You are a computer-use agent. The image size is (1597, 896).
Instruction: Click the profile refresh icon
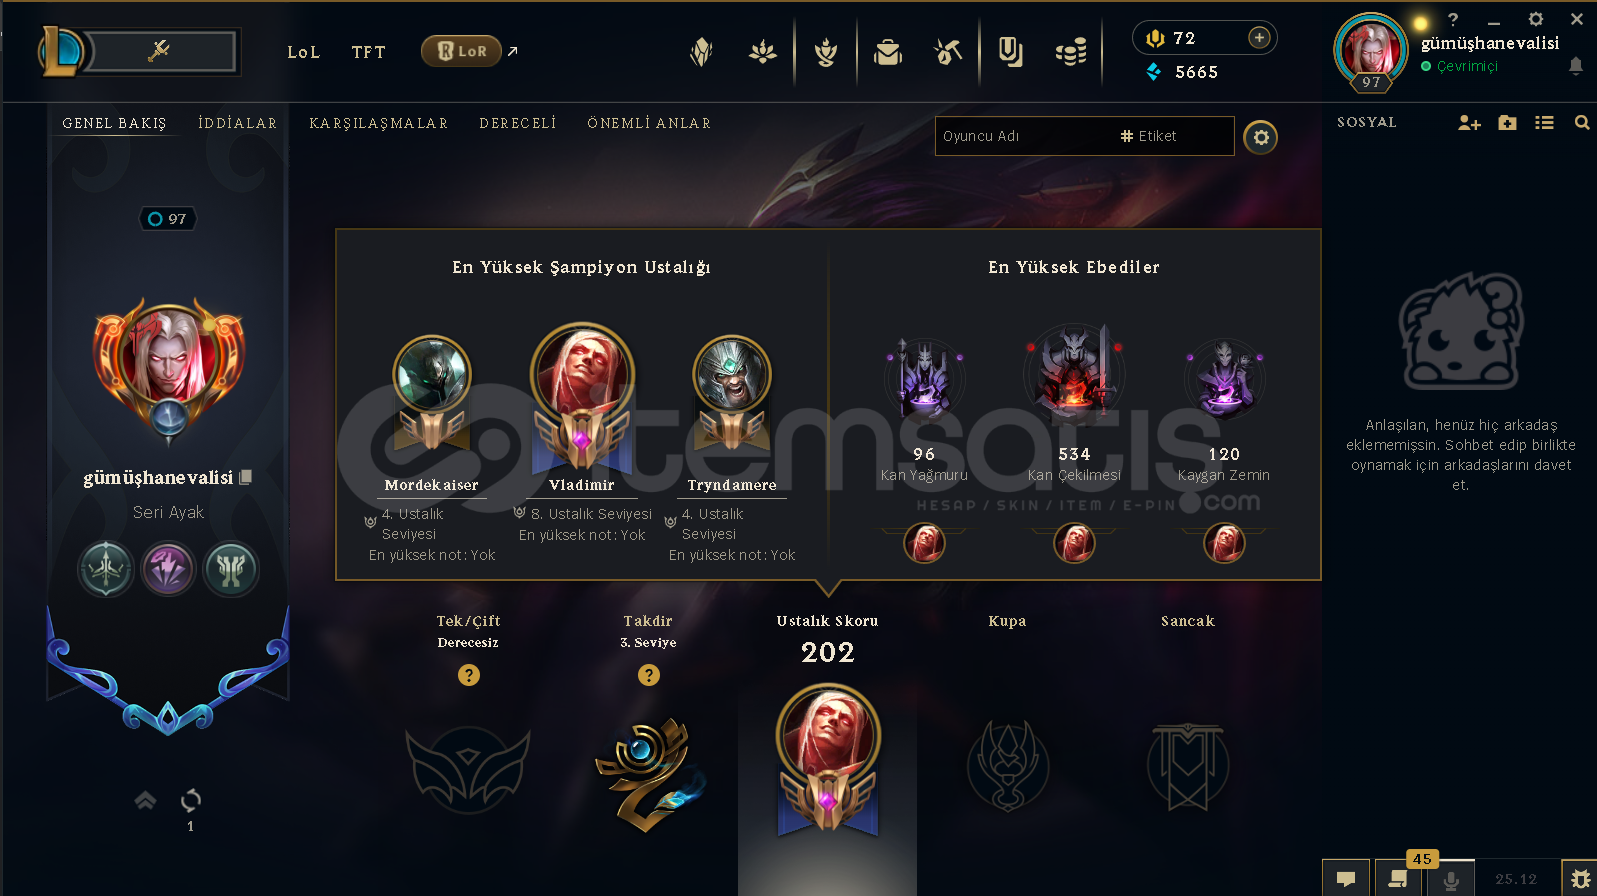point(191,800)
